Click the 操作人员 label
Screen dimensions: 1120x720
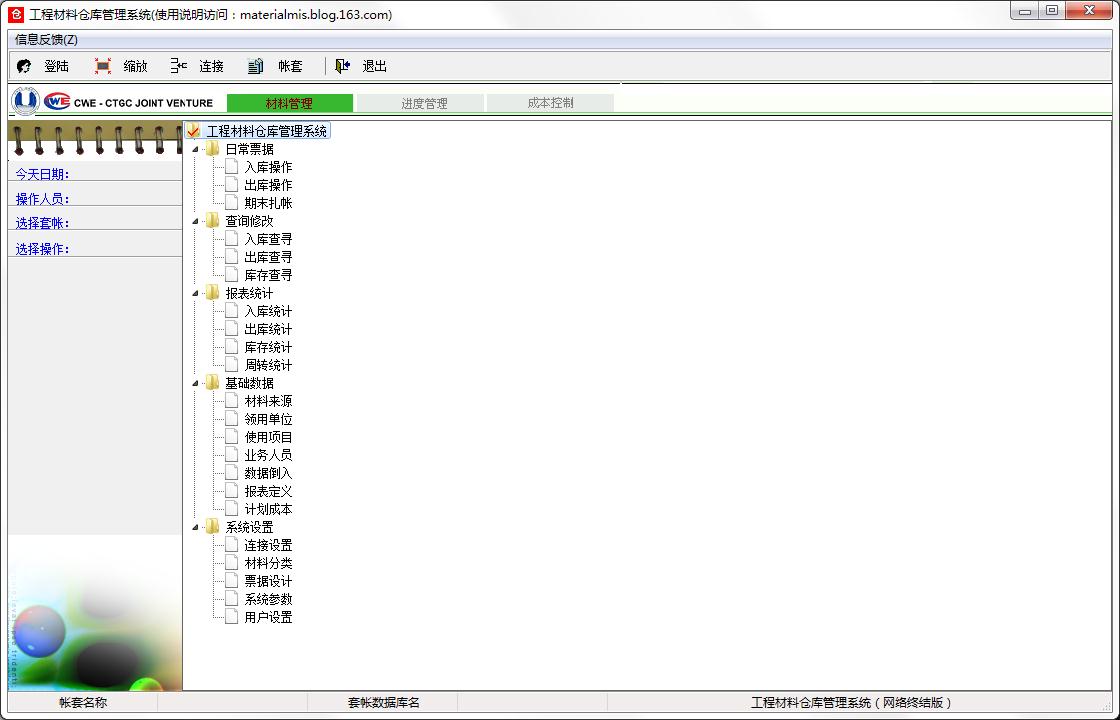[x=42, y=199]
